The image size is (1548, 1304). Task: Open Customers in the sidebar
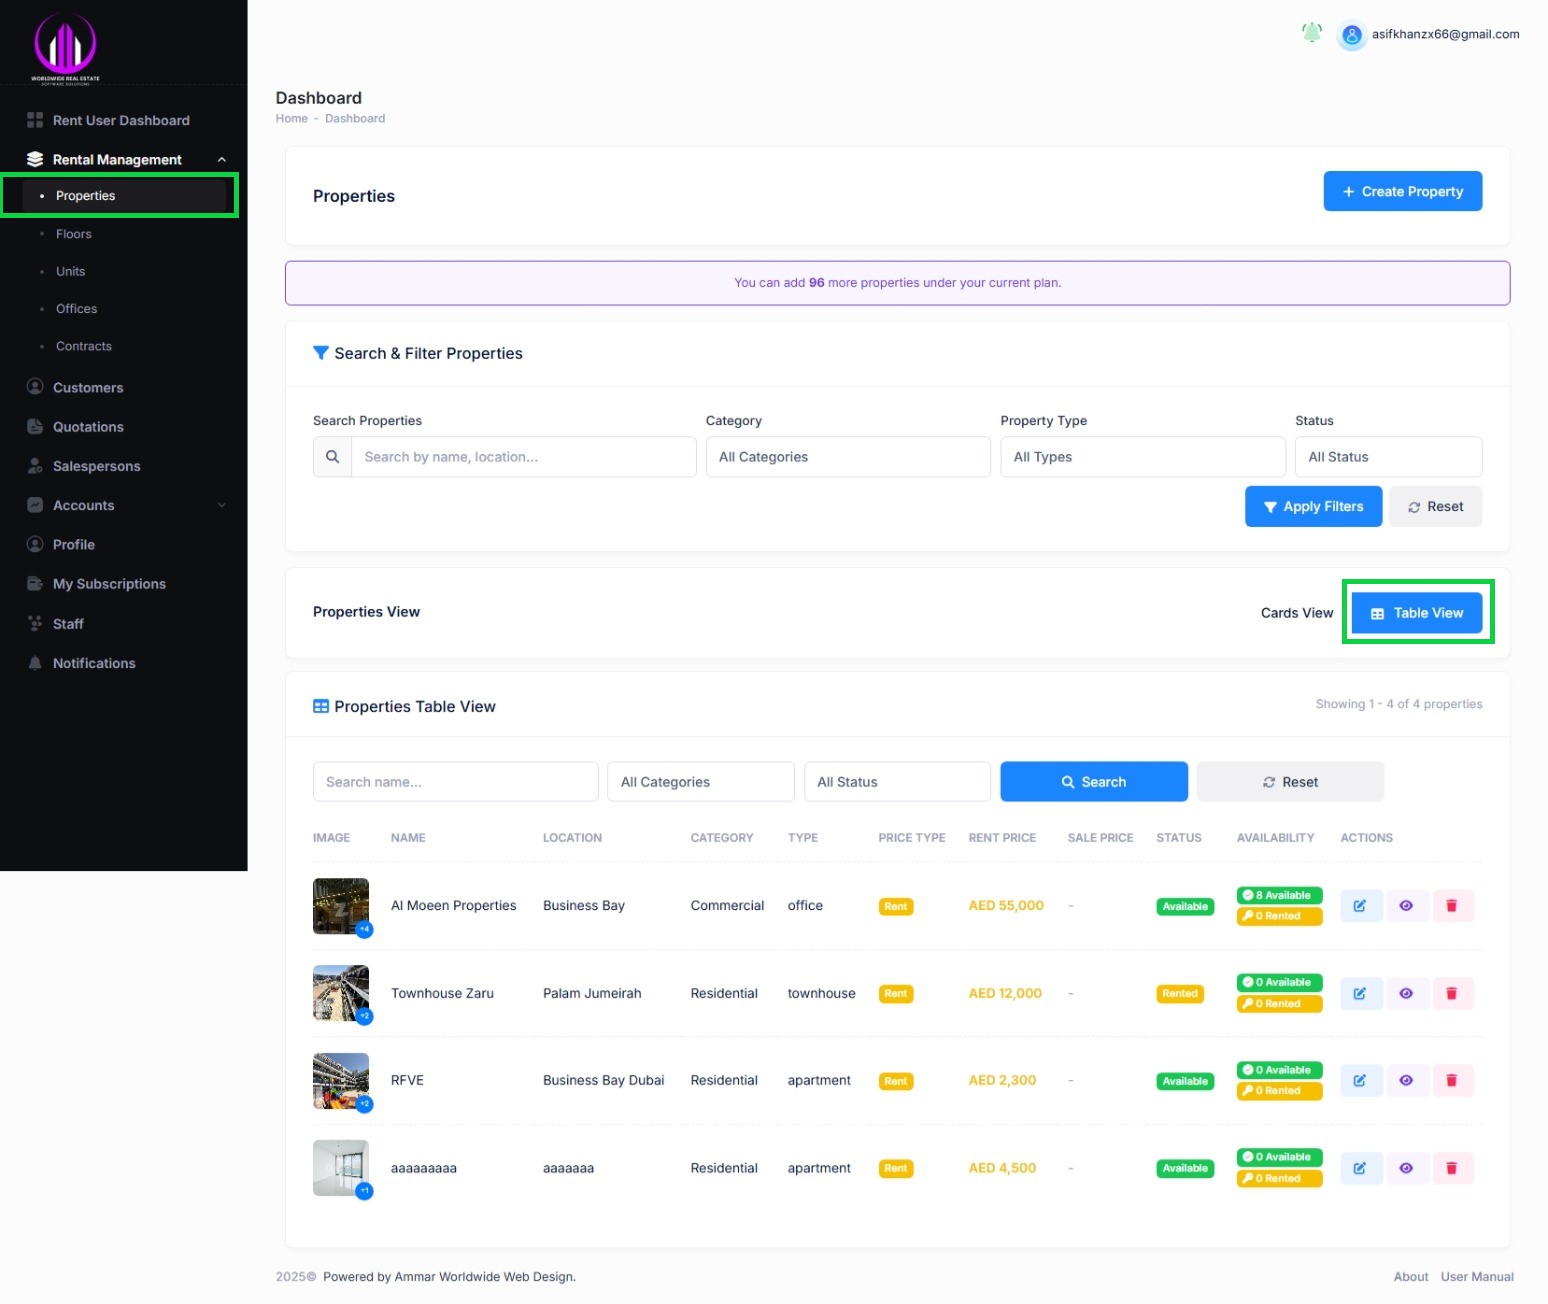[x=88, y=388]
